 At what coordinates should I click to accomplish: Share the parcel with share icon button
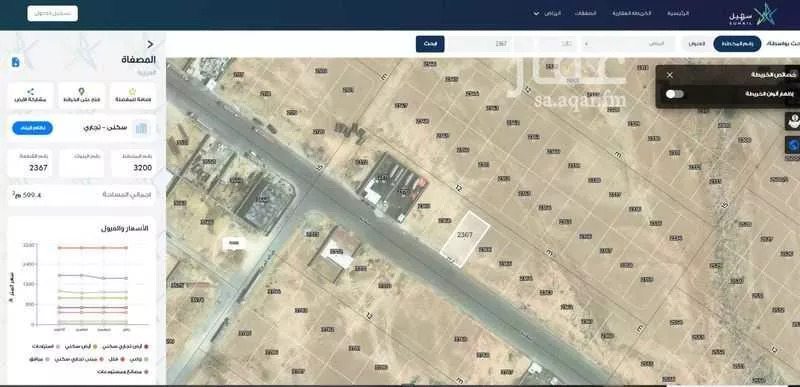click(31, 95)
